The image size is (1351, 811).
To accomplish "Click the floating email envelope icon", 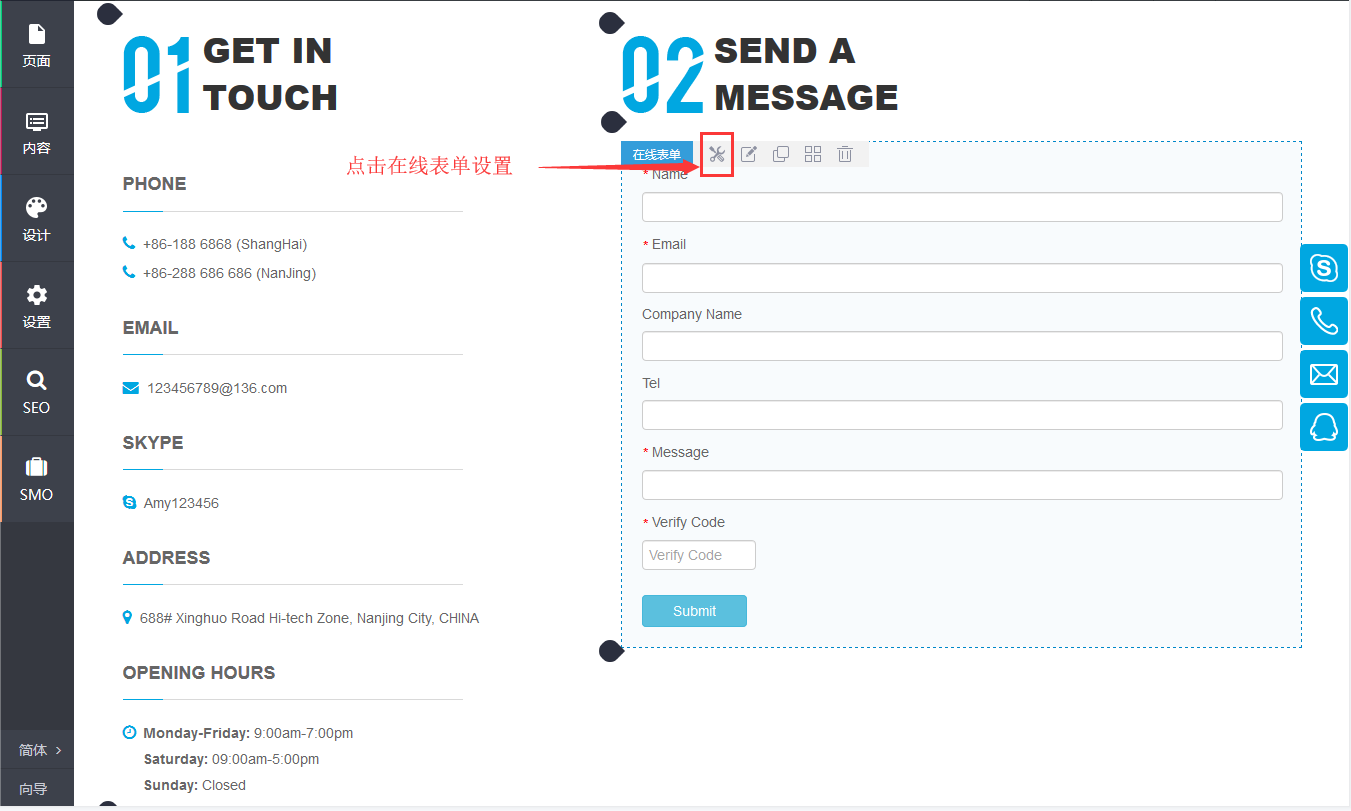I will coord(1324,374).
